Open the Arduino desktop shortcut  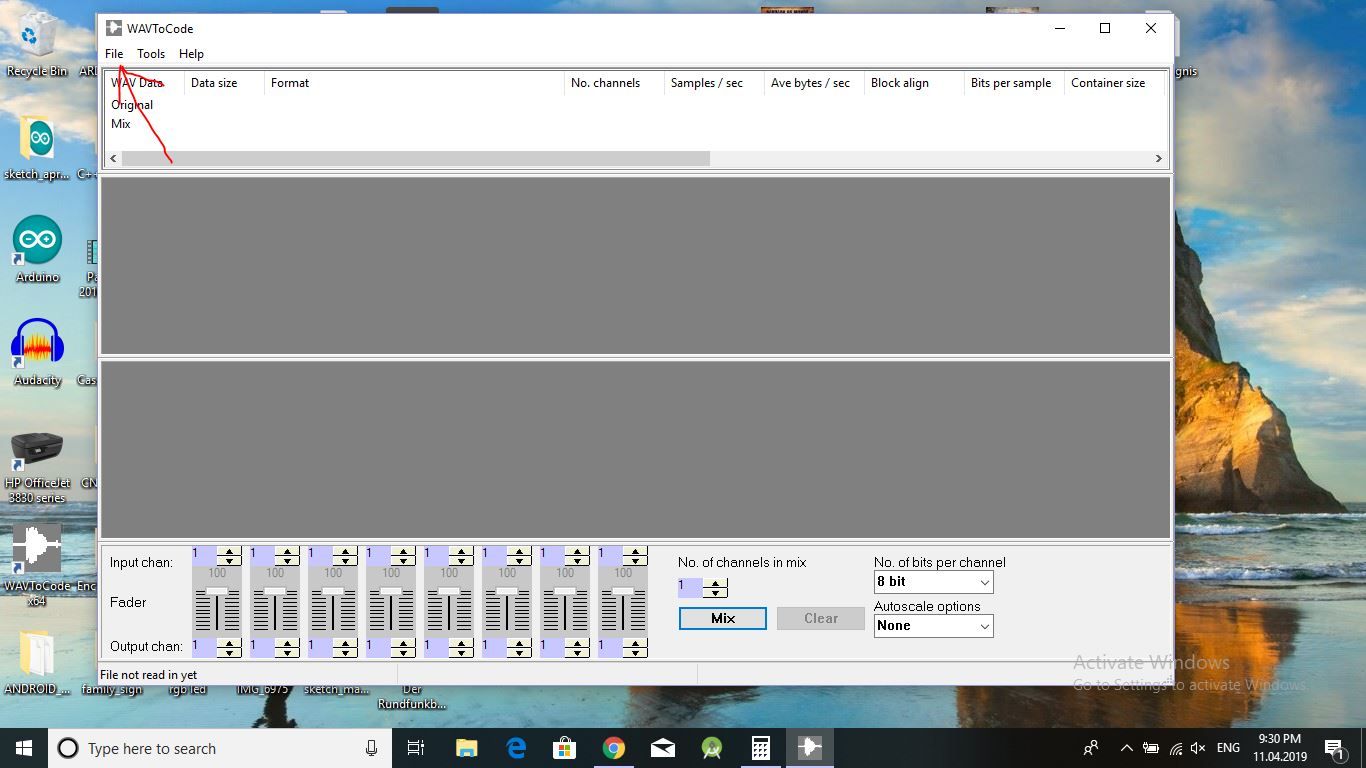37,249
